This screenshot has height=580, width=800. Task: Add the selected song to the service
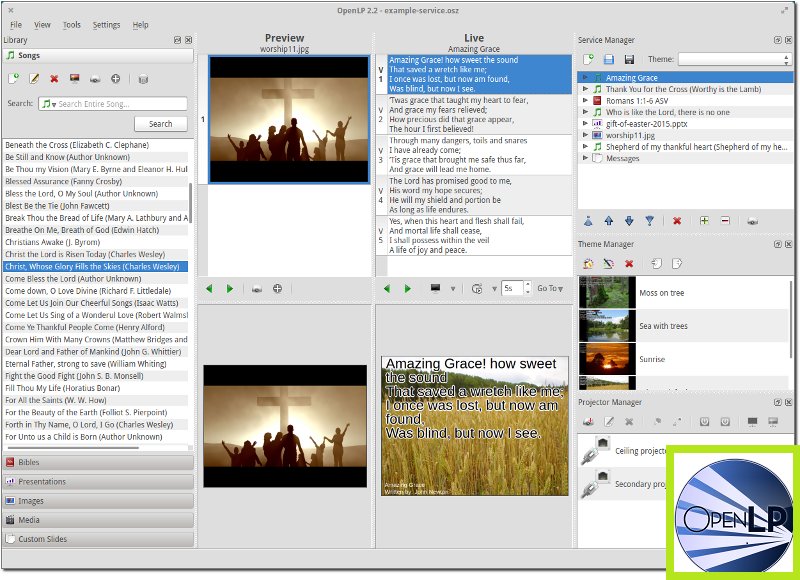pos(115,79)
